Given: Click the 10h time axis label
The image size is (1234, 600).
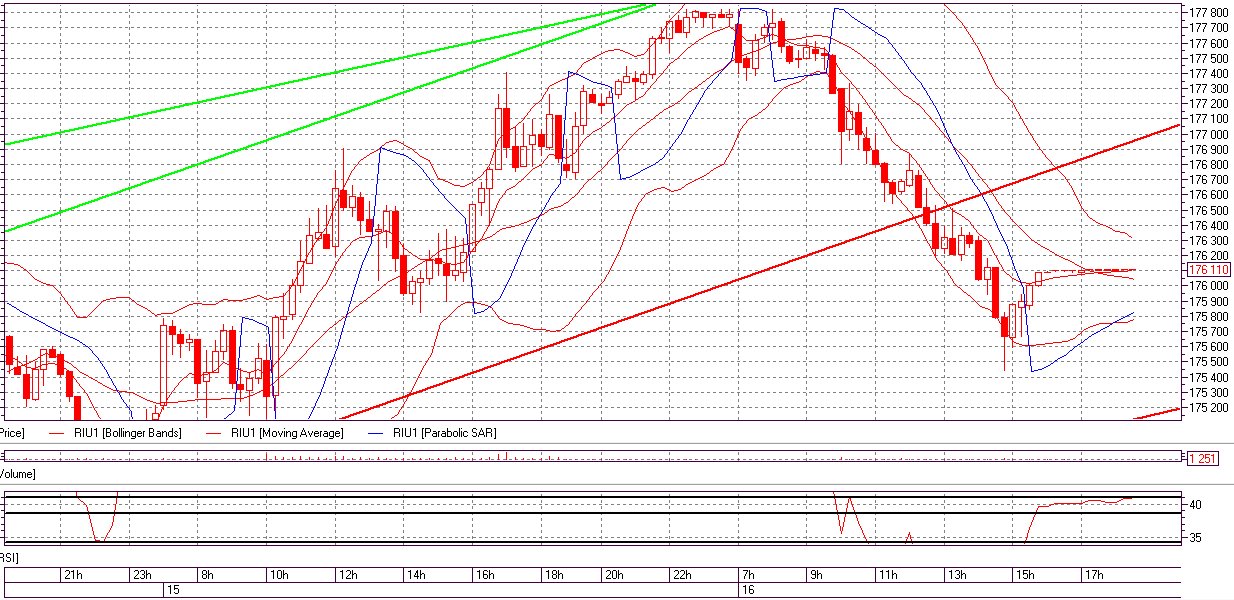Looking at the screenshot, I should pos(278,575).
